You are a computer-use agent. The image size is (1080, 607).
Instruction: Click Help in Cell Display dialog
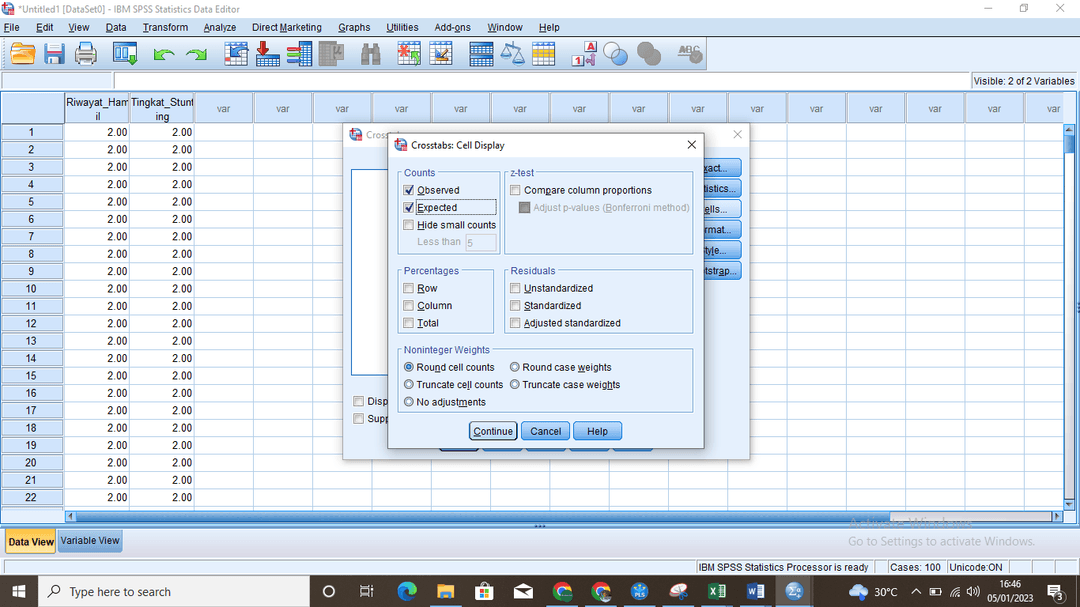click(x=597, y=431)
